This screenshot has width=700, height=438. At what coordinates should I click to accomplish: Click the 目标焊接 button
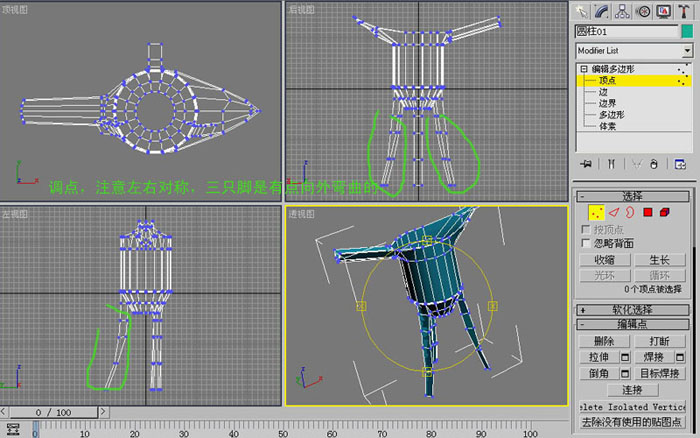click(660, 373)
